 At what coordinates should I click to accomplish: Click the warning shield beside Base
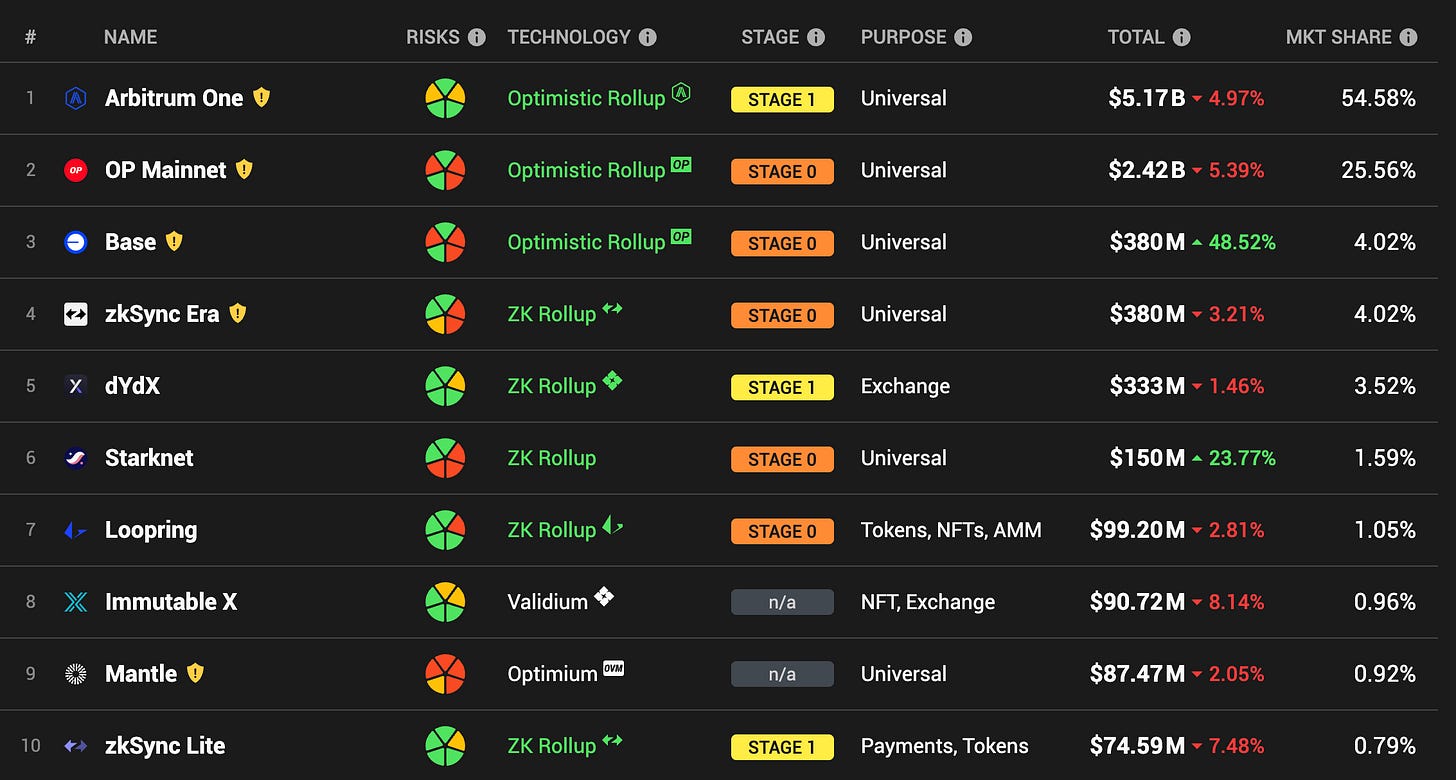tap(174, 241)
